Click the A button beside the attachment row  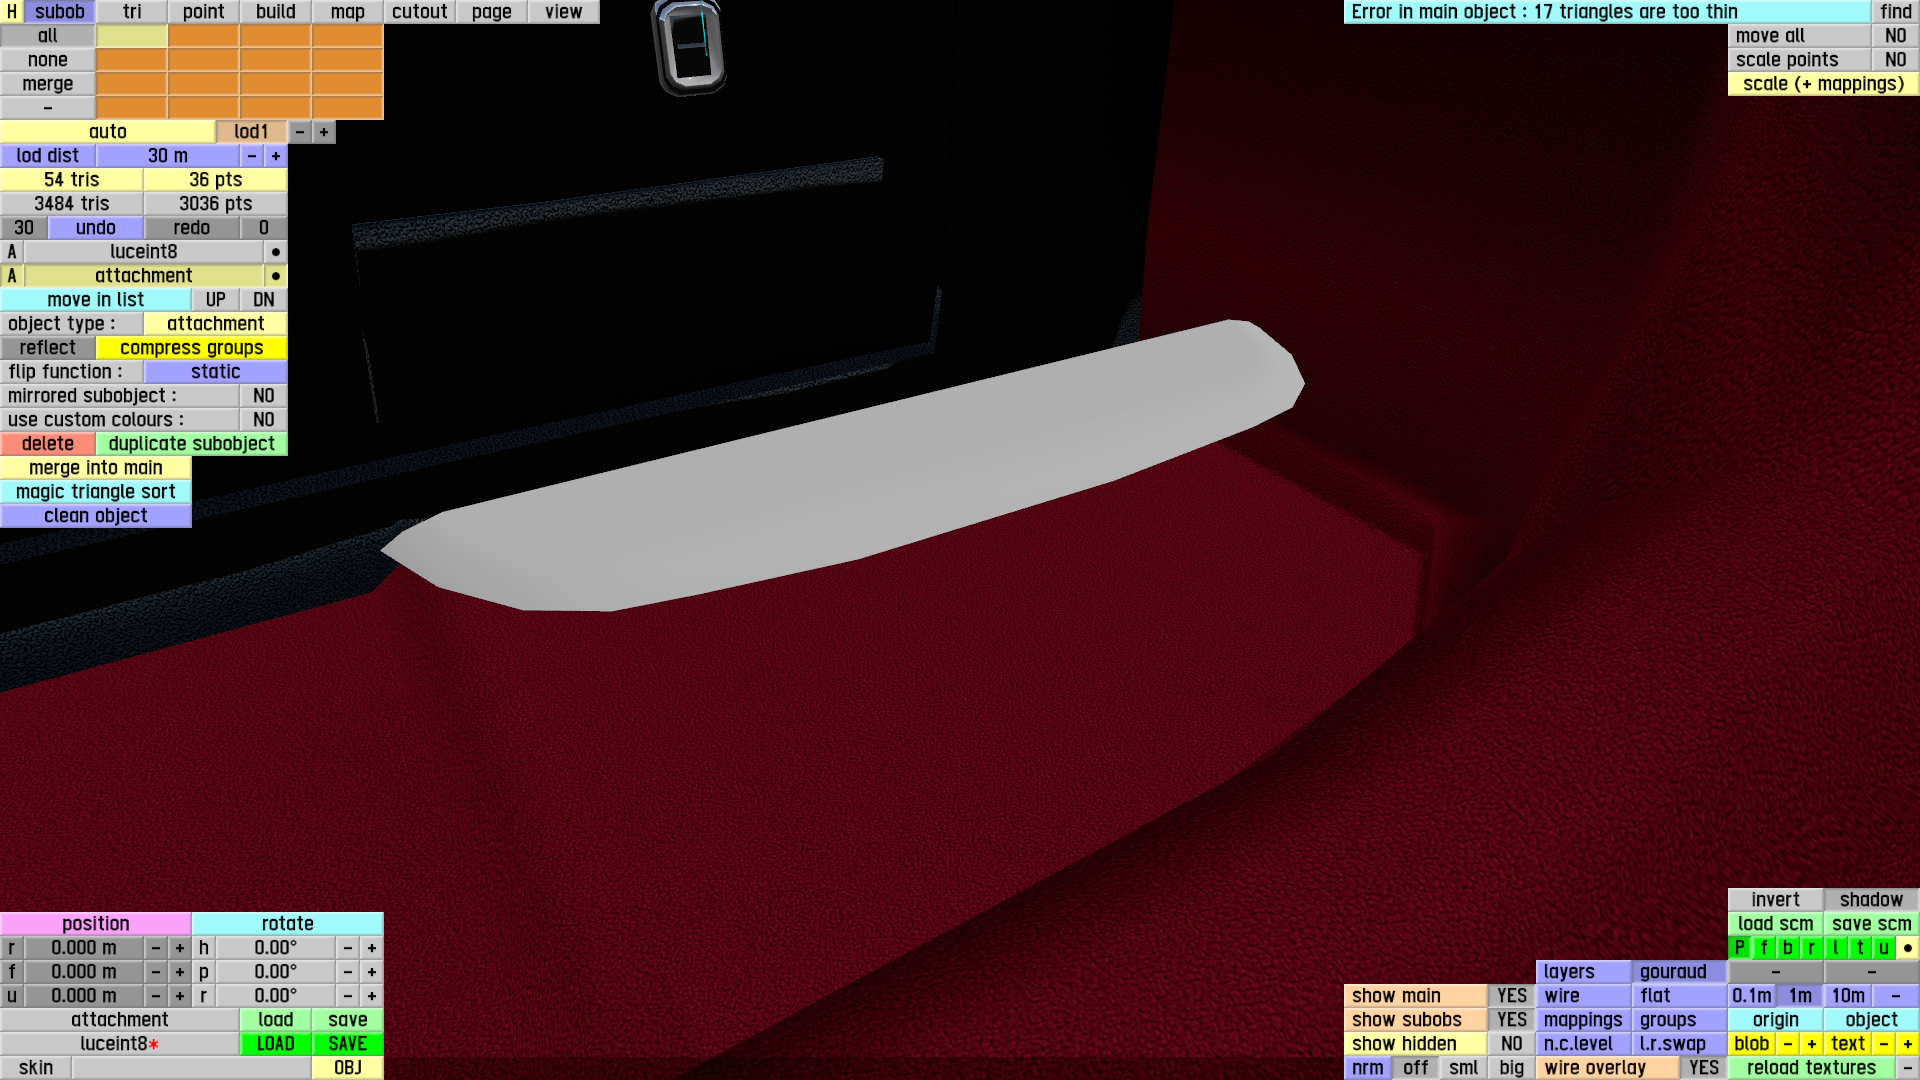pos(12,276)
